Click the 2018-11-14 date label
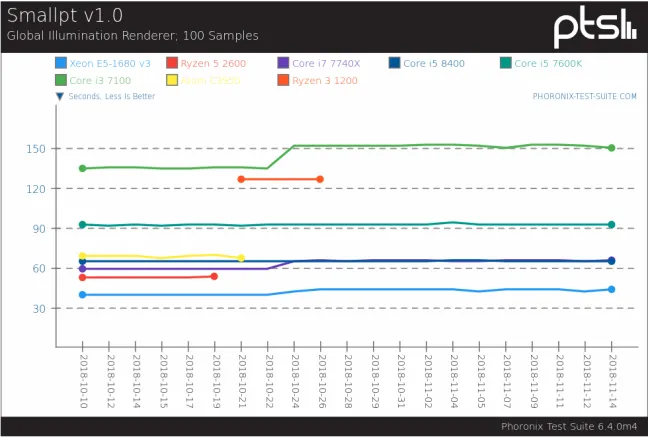Screen dimensions: 650x437 point(612,381)
